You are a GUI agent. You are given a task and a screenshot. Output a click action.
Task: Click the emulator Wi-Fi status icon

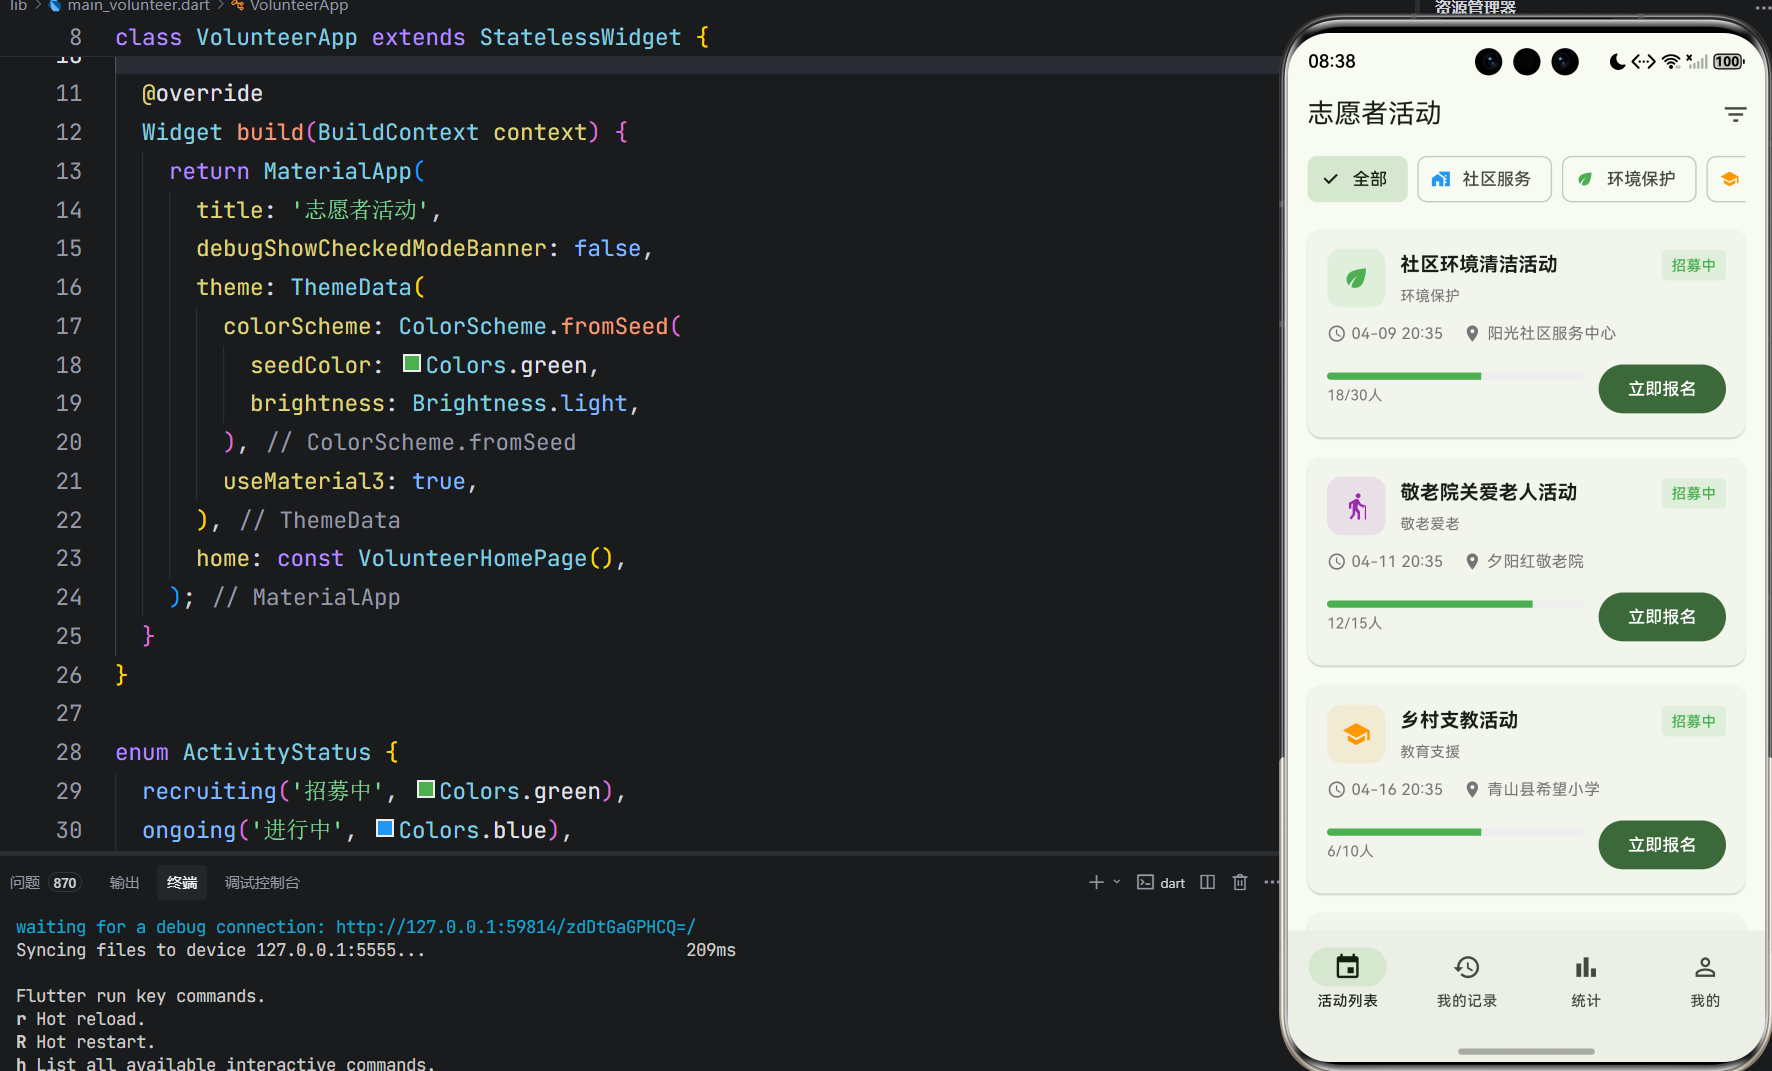(1670, 62)
